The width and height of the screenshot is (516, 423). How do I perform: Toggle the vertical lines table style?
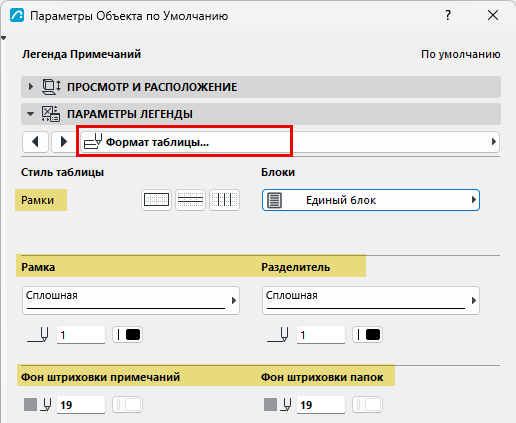(x=224, y=200)
